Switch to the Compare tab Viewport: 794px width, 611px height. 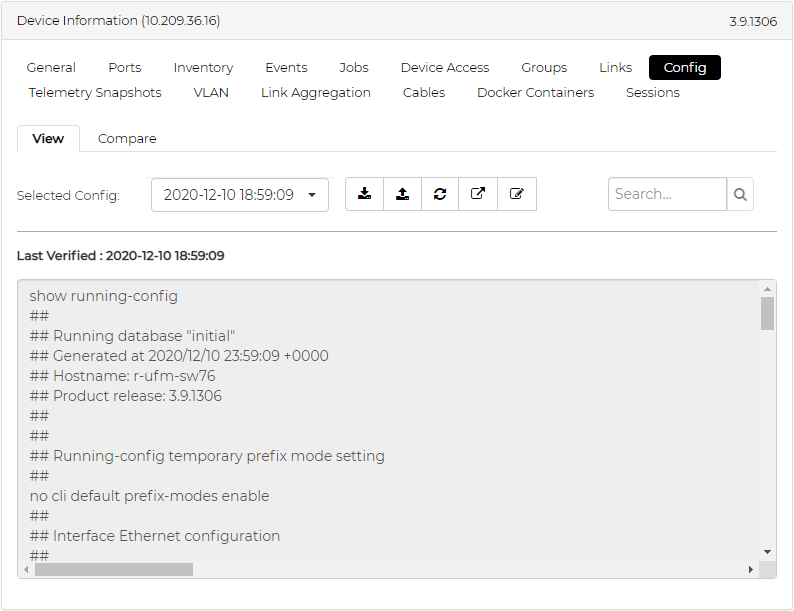(x=127, y=139)
